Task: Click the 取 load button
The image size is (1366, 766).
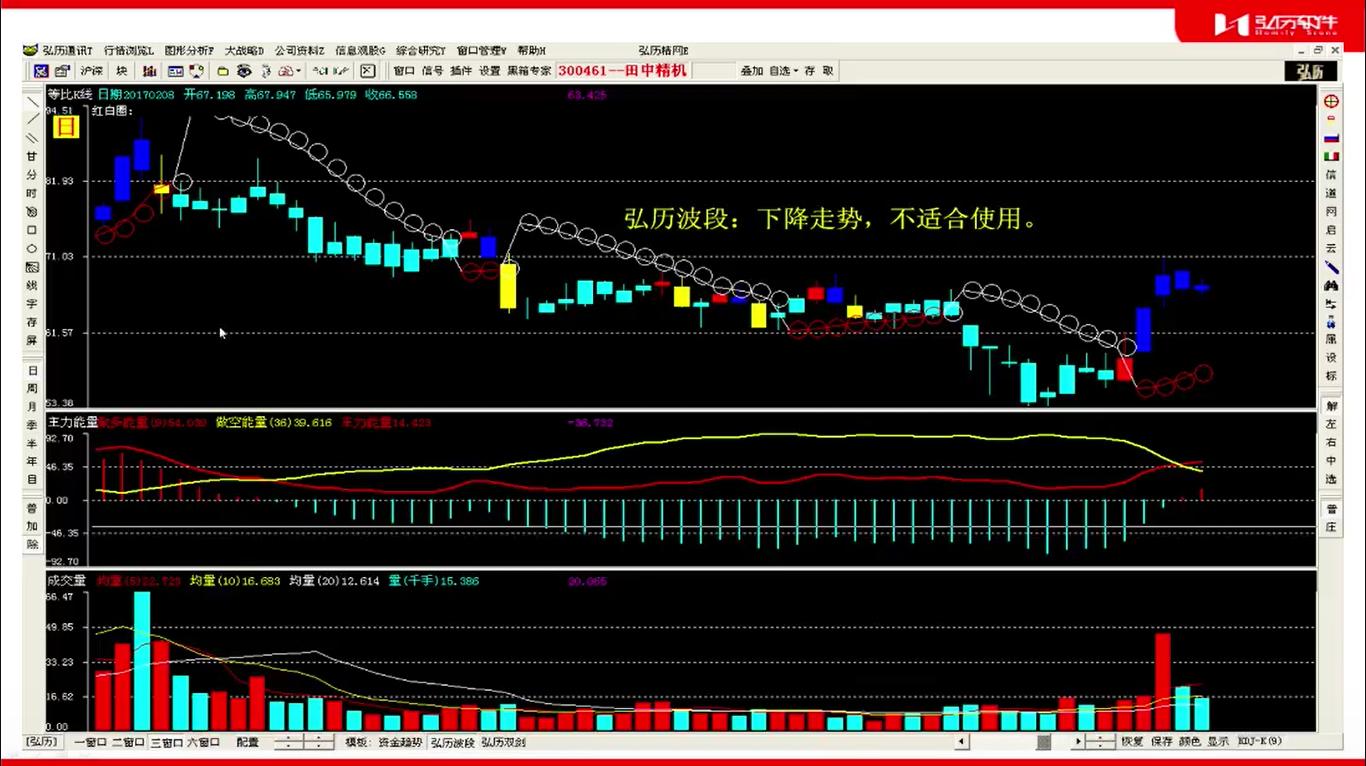Action: pos(828,71)
